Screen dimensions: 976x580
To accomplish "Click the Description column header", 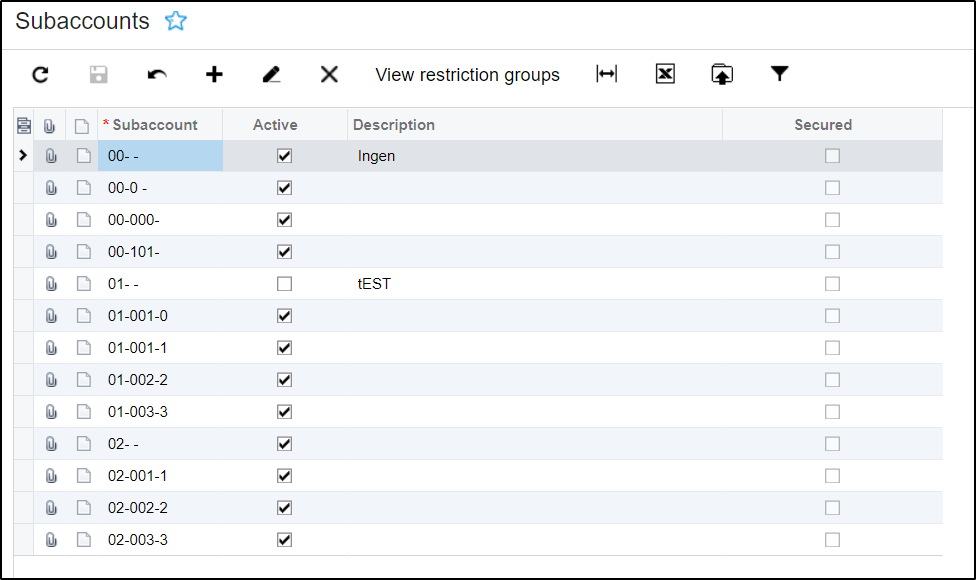I will pos(394,125).
